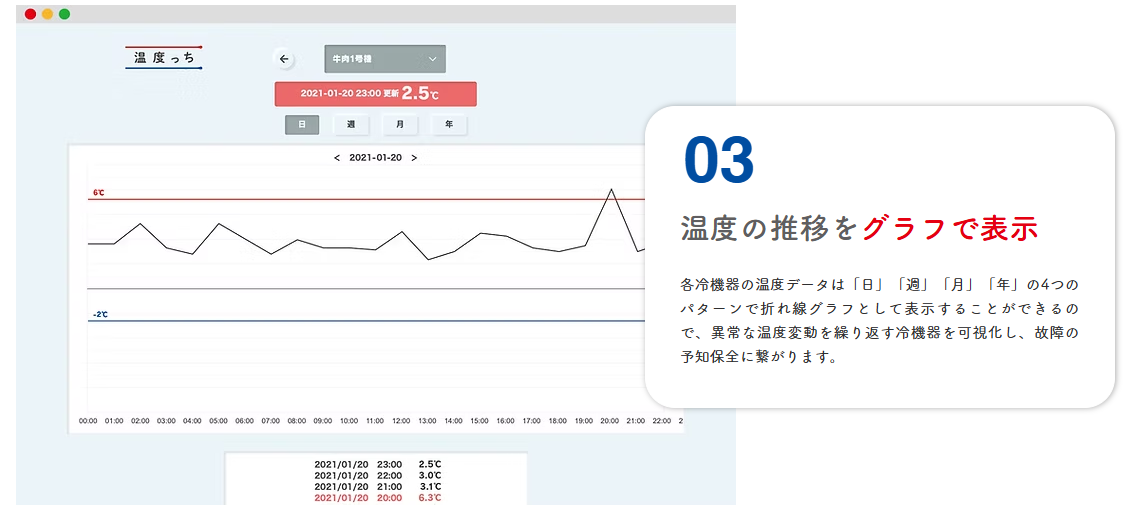Select the 21:00 3.1℃ log row
Viewport: 1141px width, 521px height.
378,487
